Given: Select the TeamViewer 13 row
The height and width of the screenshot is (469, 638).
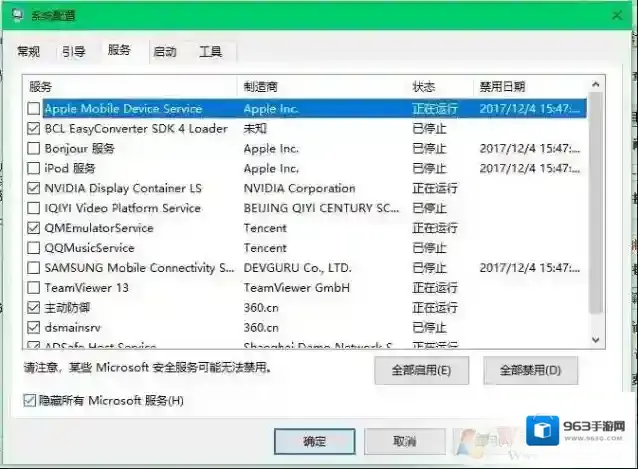Looking at the screenshot, I should click(x=305, y=288).
